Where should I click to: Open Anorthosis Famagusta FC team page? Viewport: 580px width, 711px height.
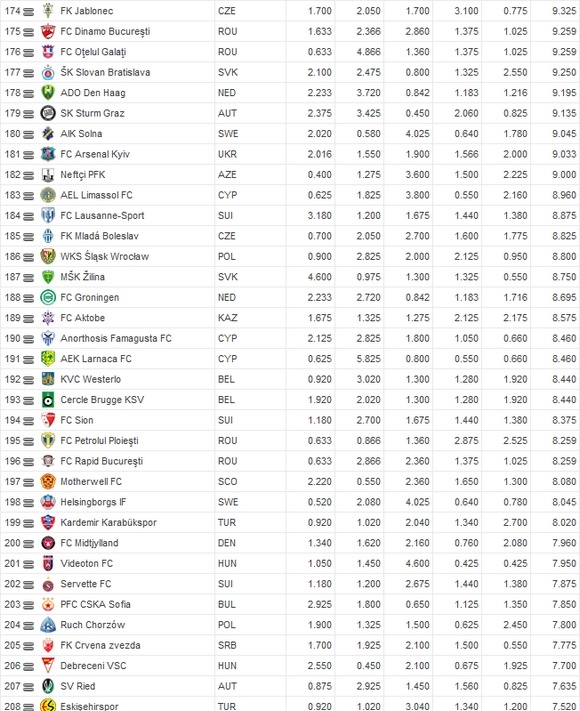116,338
